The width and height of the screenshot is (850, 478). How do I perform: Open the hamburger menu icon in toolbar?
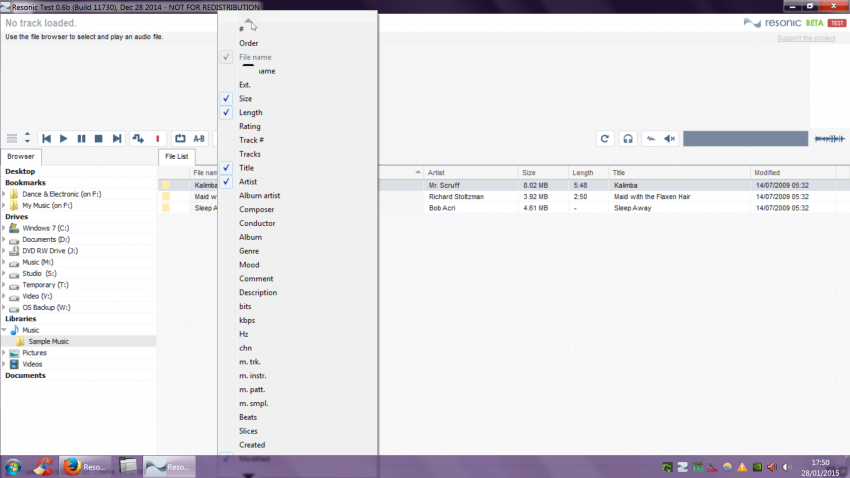pos(12,139)
